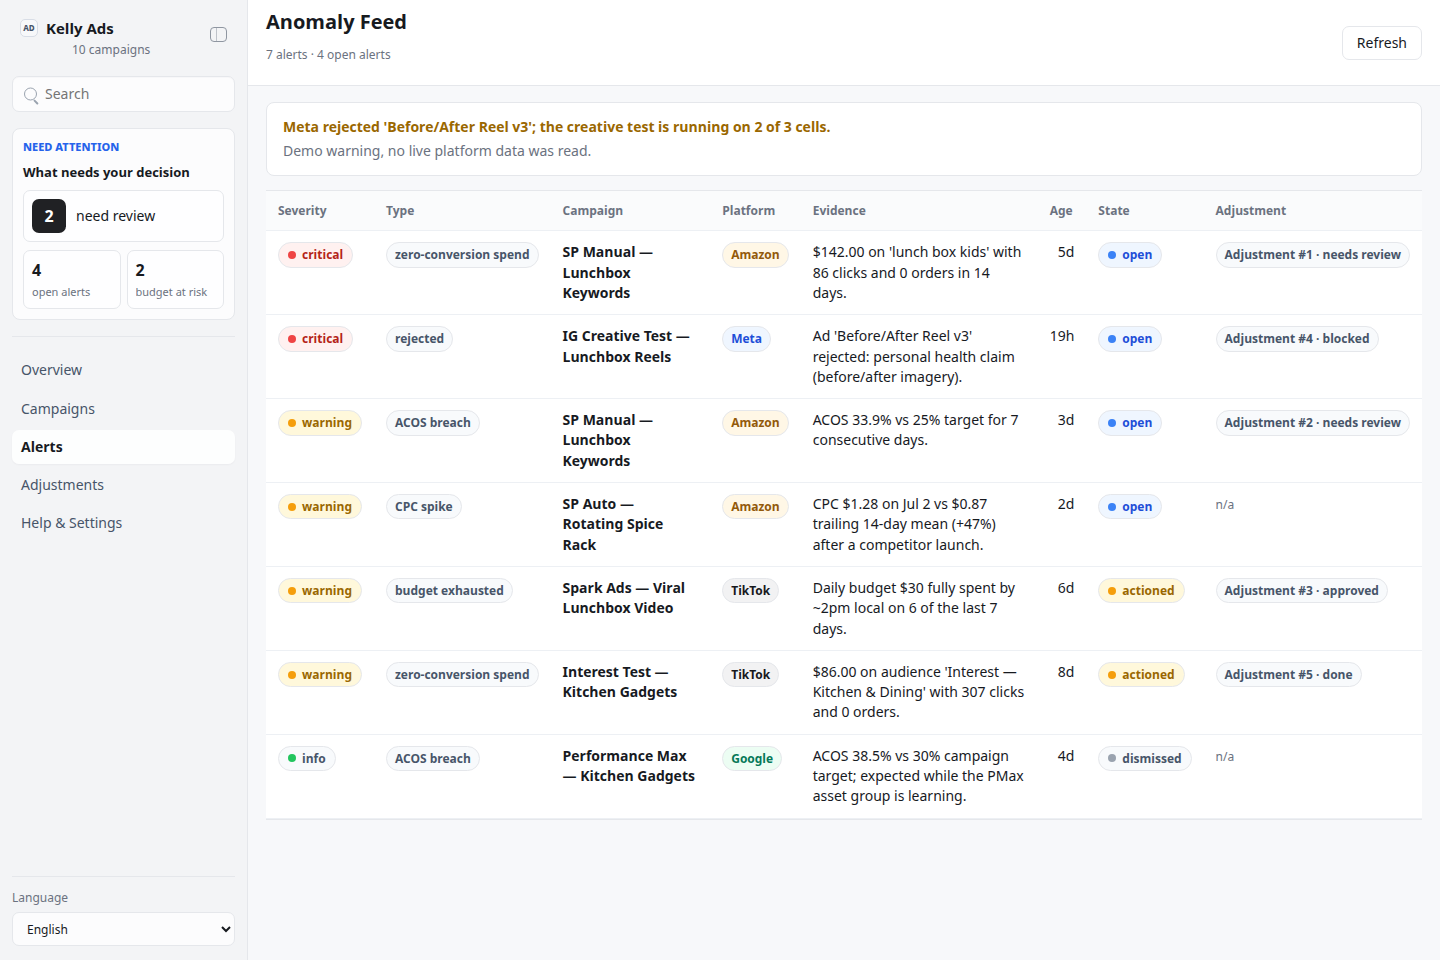Click the Meta platform badge
1440x960 pixels.
[746, 339]
